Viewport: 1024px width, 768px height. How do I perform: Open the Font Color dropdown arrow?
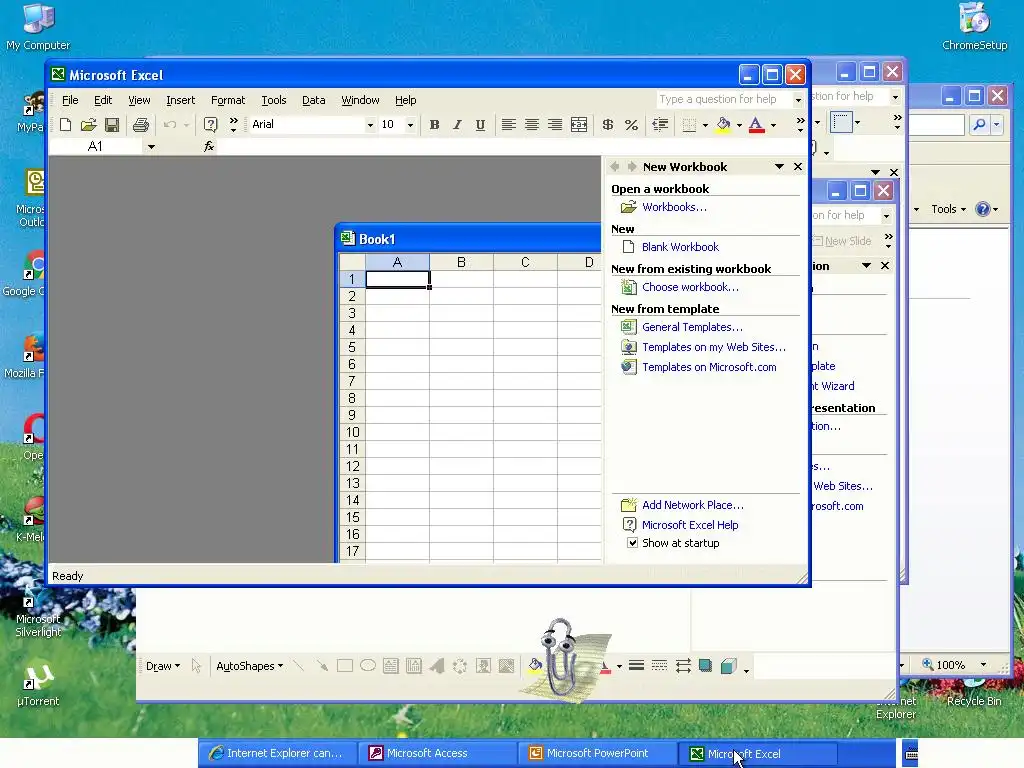point(773,125)
